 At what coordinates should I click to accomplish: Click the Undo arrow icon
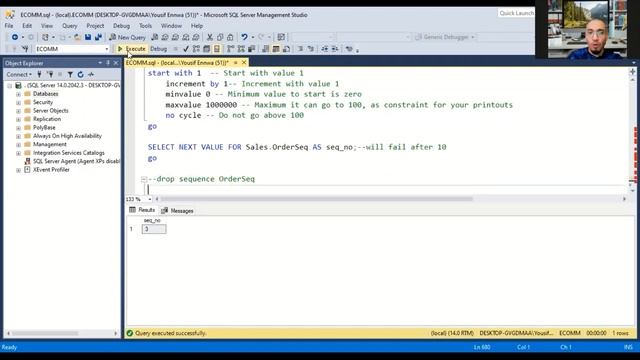(x=244, y=37)
